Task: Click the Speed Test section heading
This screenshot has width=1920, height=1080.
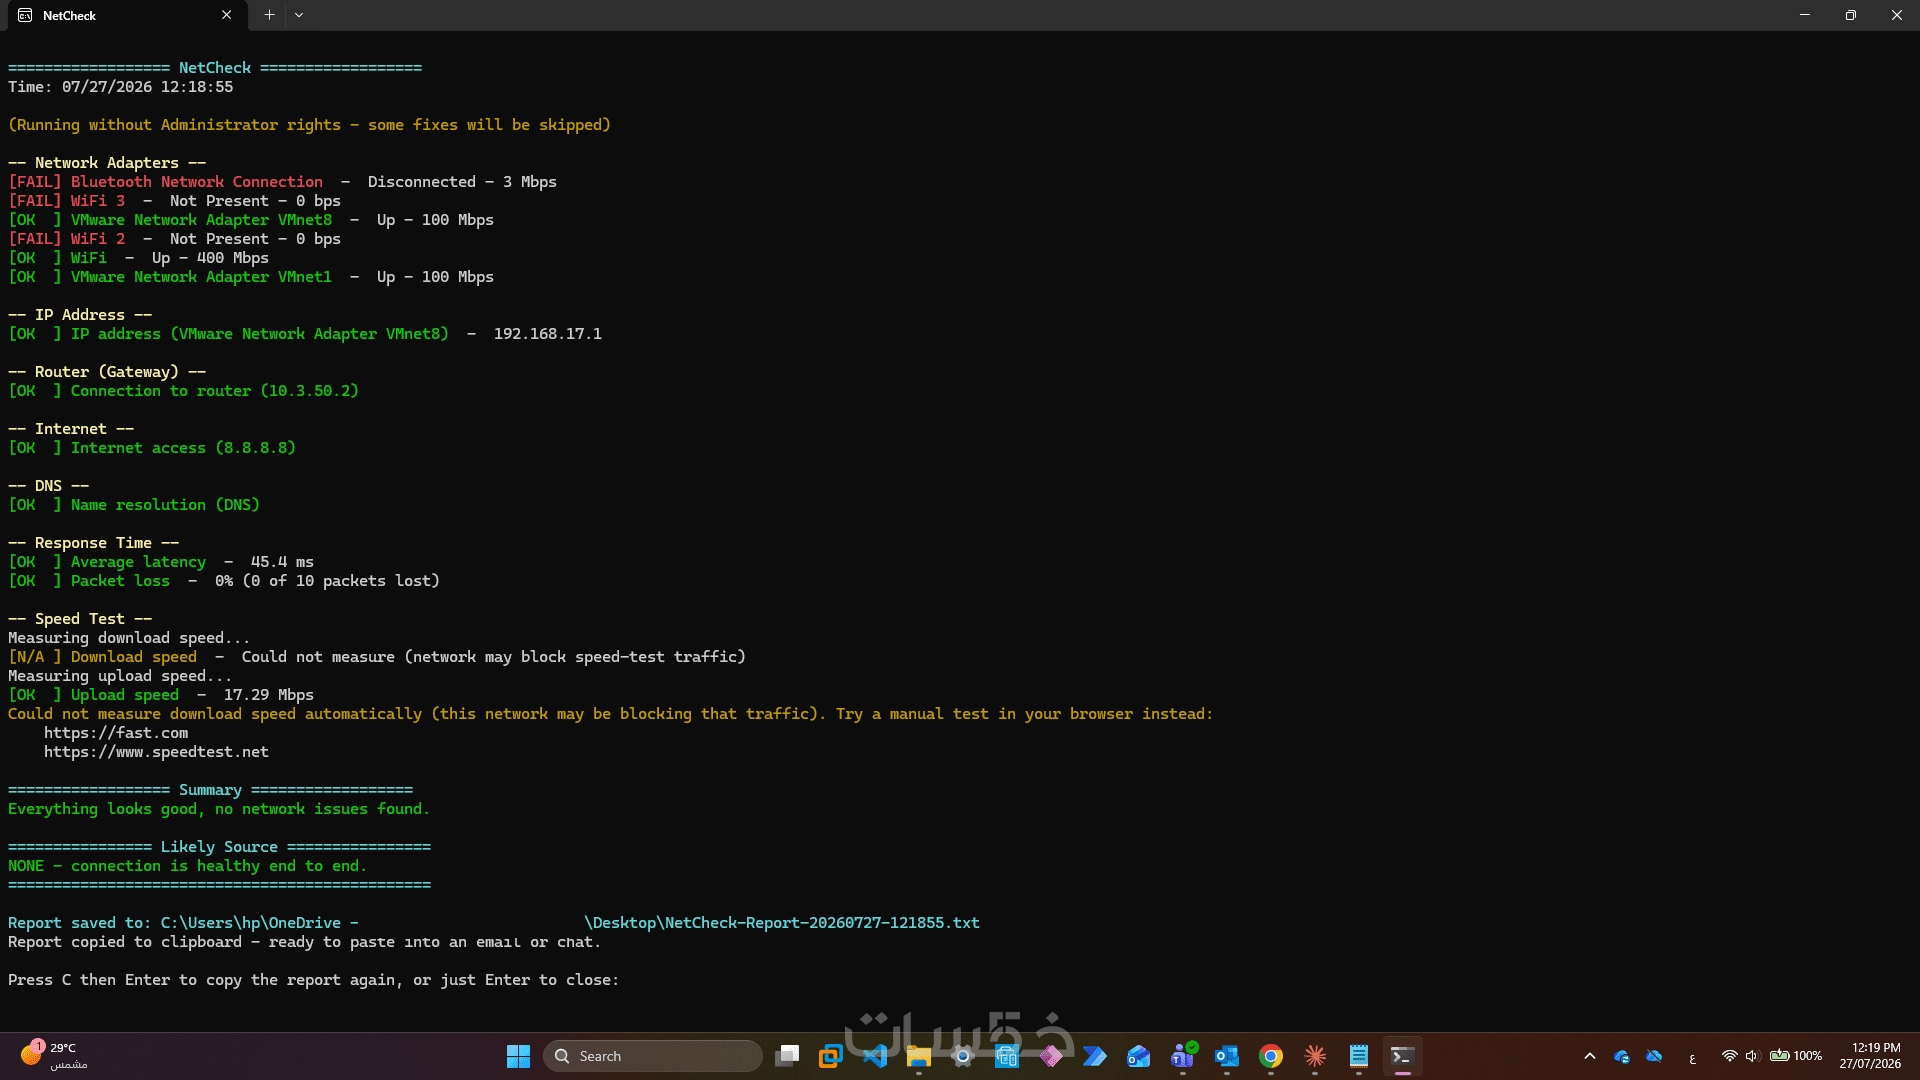Action: tap(80, 619)
